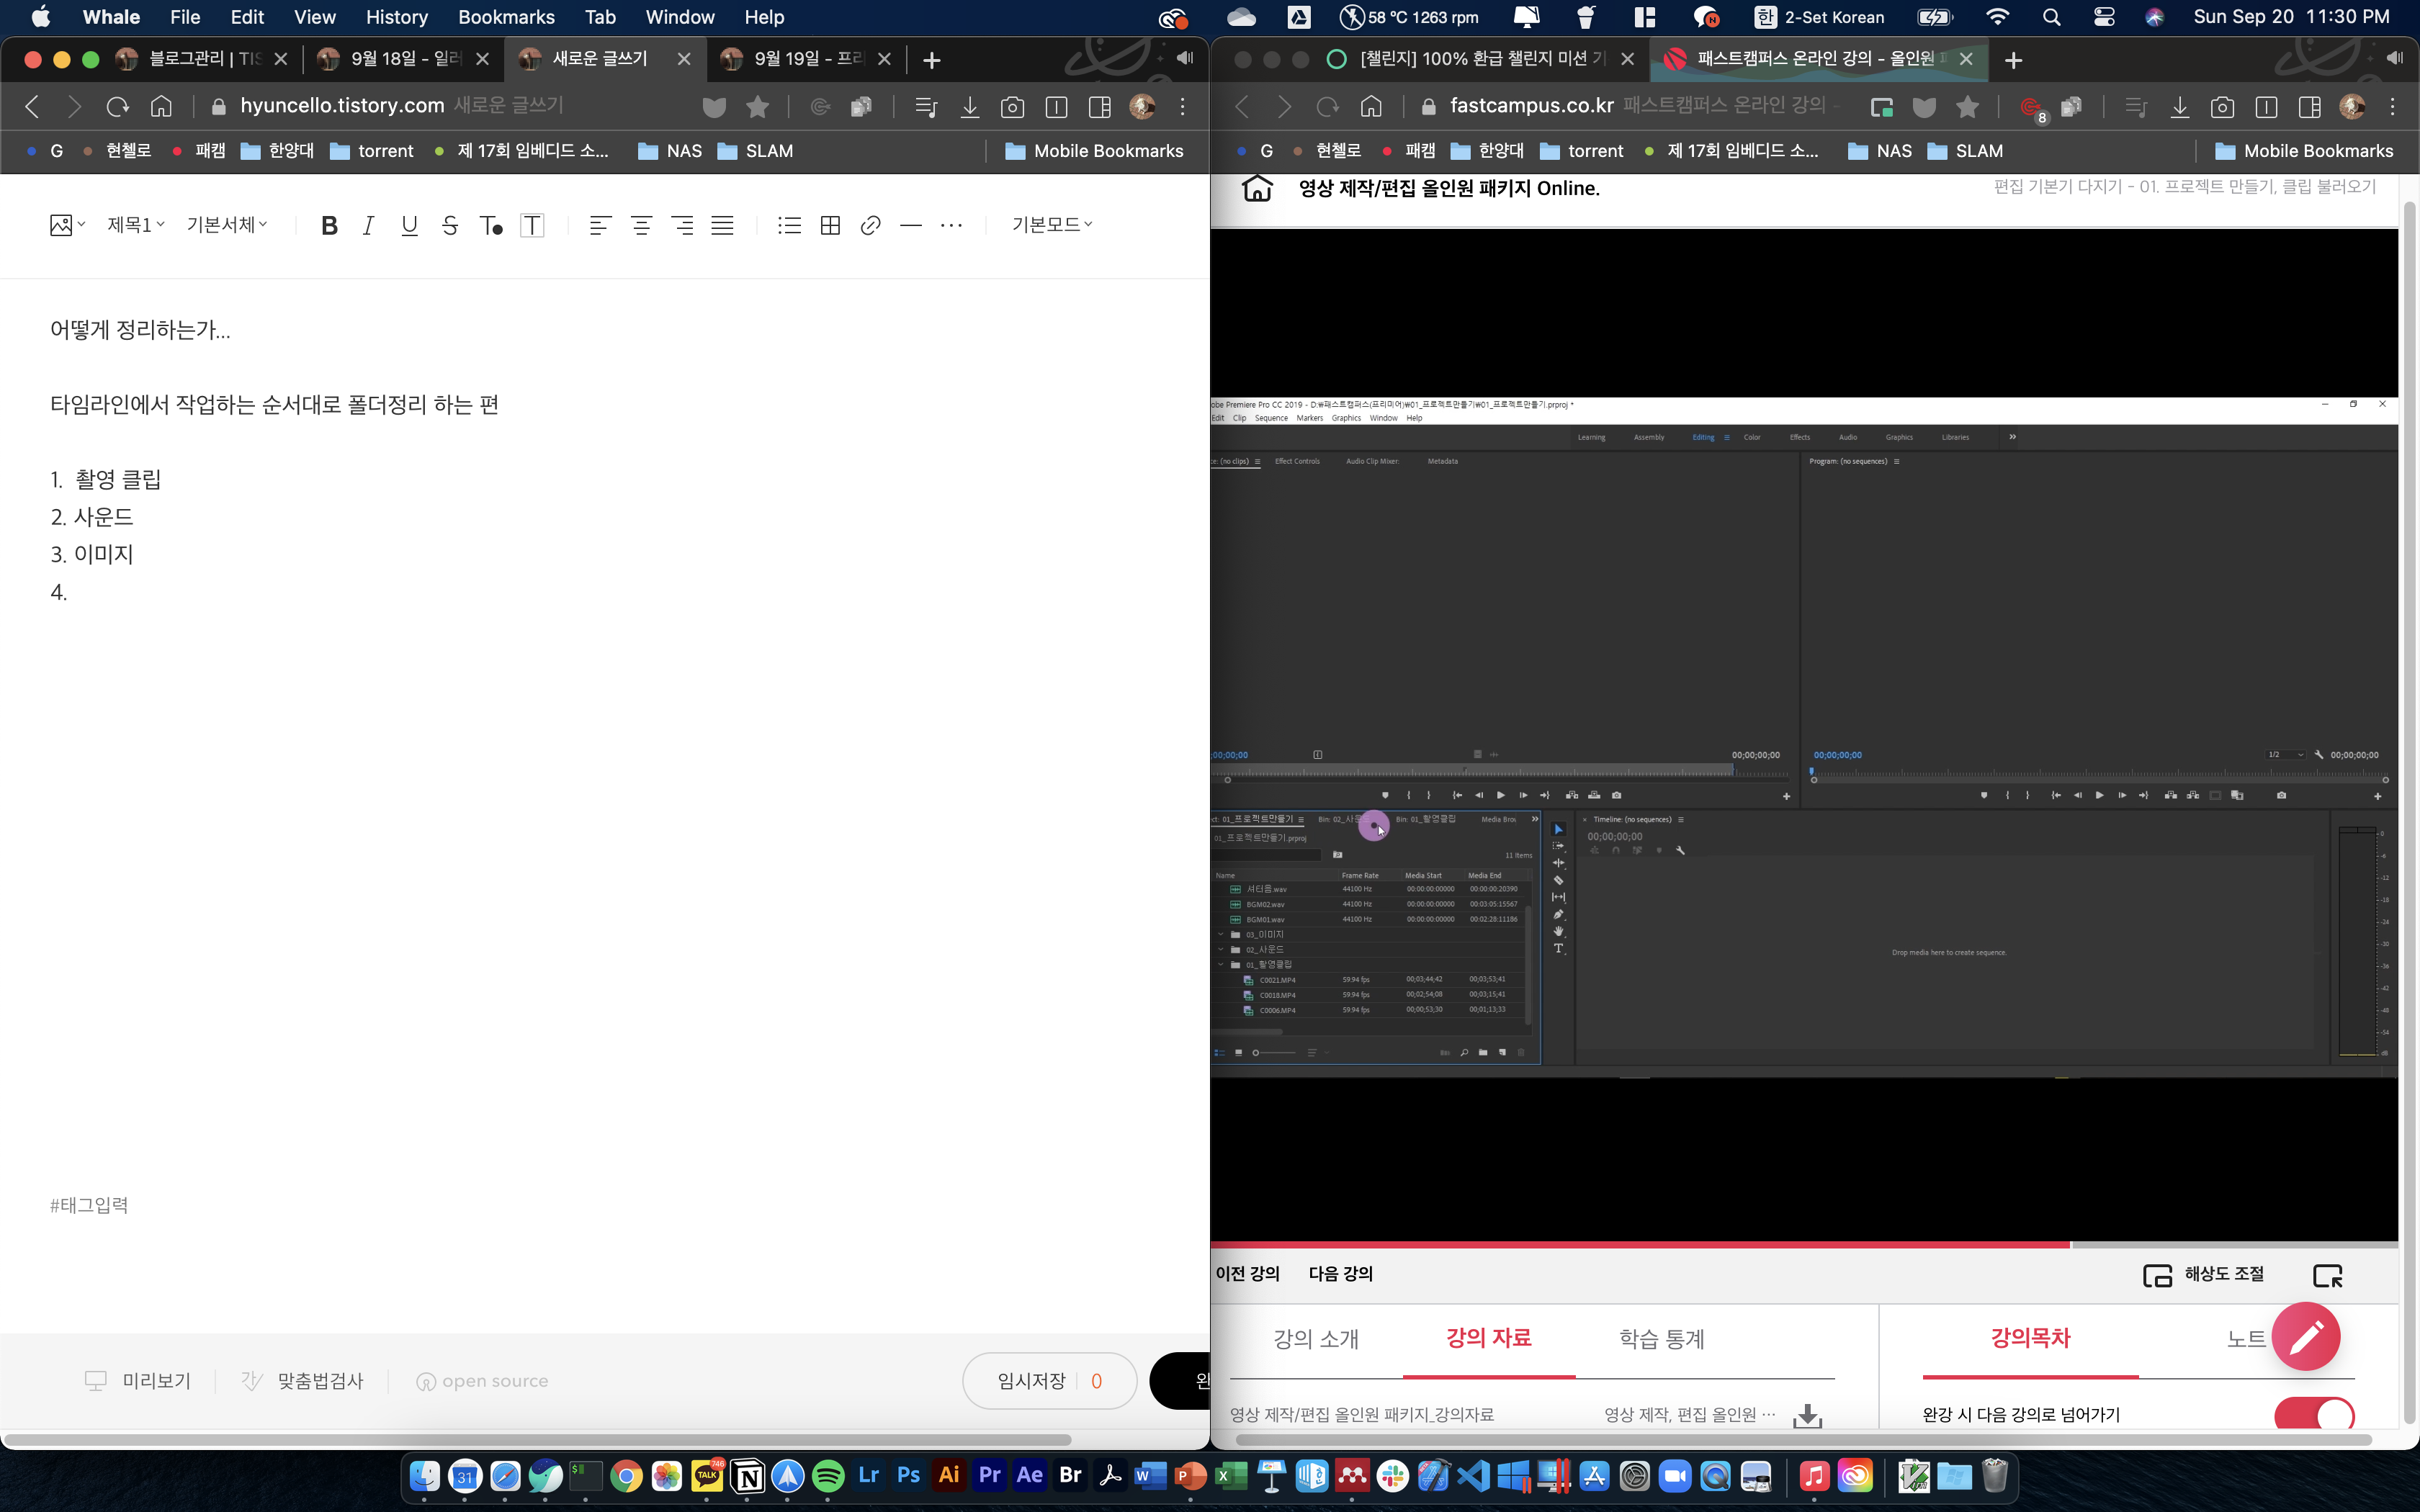Open the 제목1 heading style dropdown
Screen dimensions: 2420x1512
[x=135, y=225]
